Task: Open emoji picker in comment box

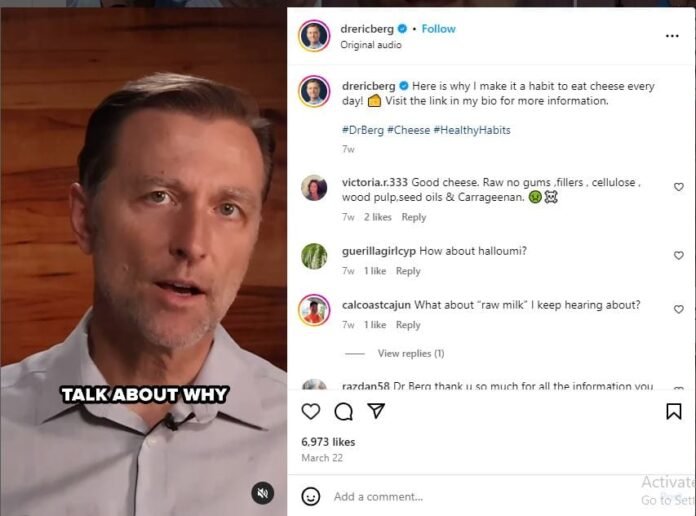Action: click(311, 496)
